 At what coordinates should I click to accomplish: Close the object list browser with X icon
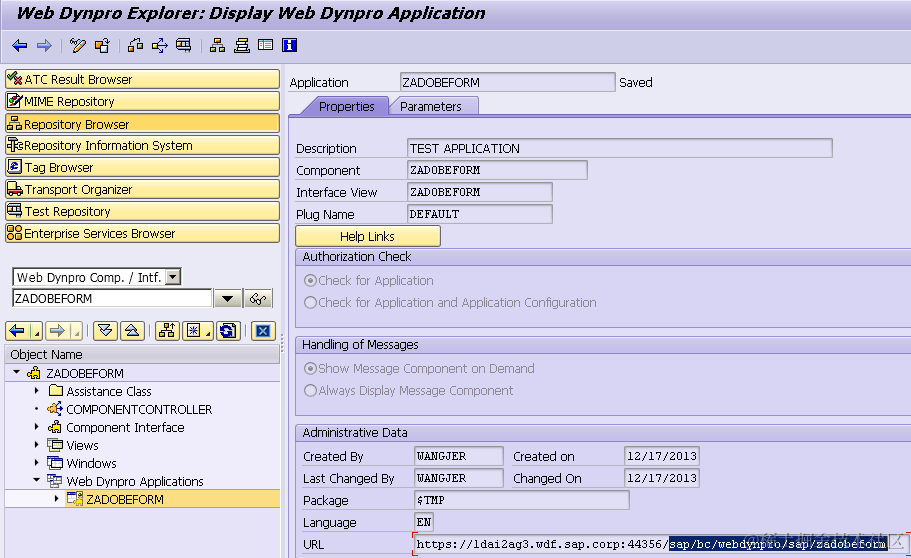pyautogui.click(x=263, y=331)
